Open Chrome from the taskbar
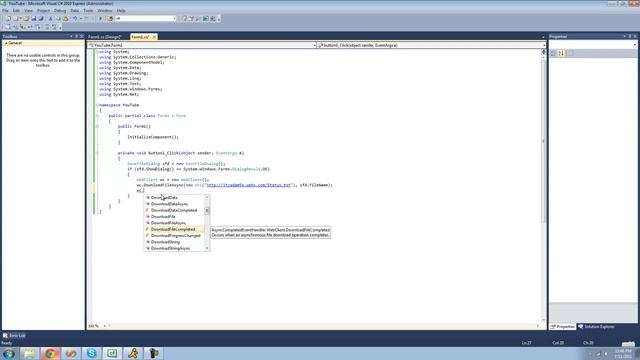This screenshot has width=640, height=360. coord(50,353)
